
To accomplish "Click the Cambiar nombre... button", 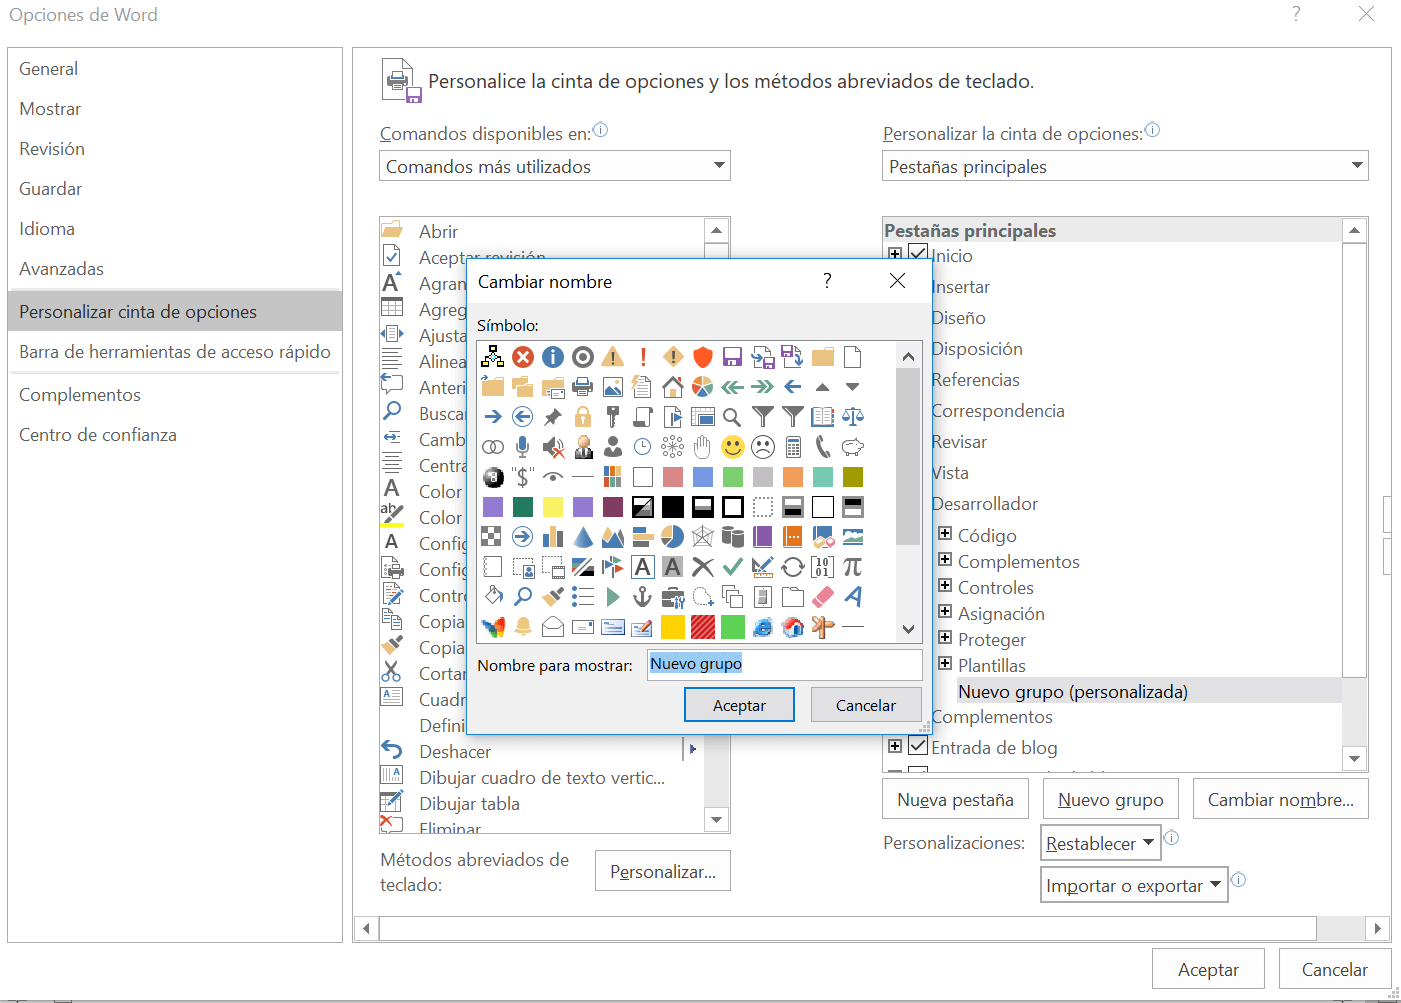I will tap(1281, 799).
